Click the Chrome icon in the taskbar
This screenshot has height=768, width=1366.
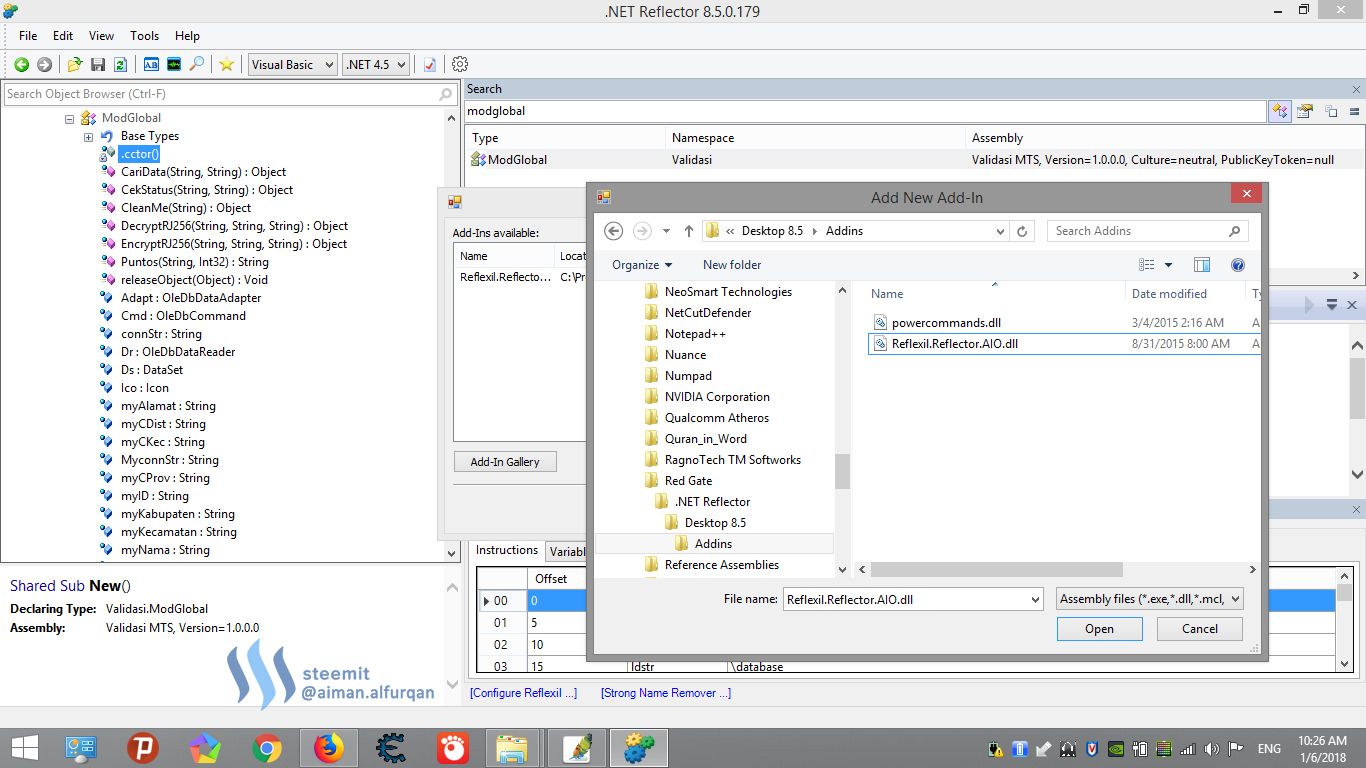[266, 748]
